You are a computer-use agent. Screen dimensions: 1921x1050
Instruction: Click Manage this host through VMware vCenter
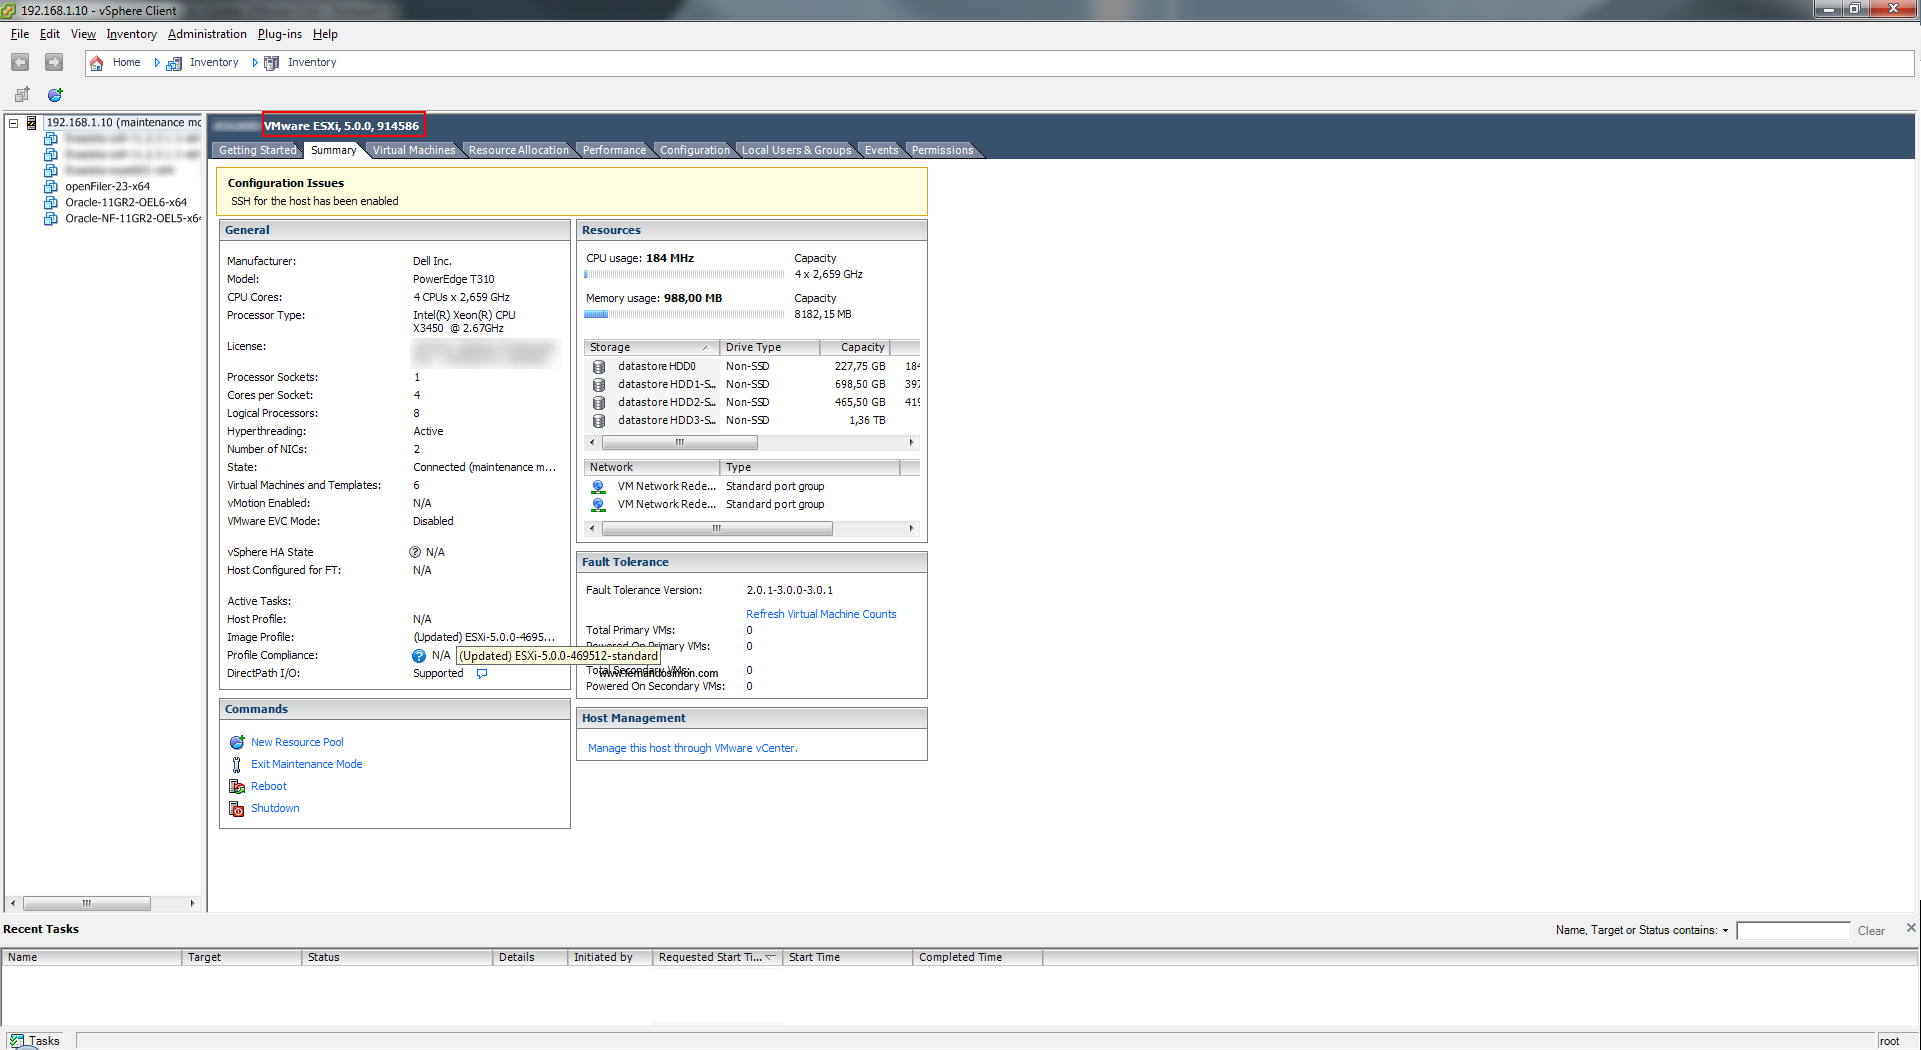point(692,749)
